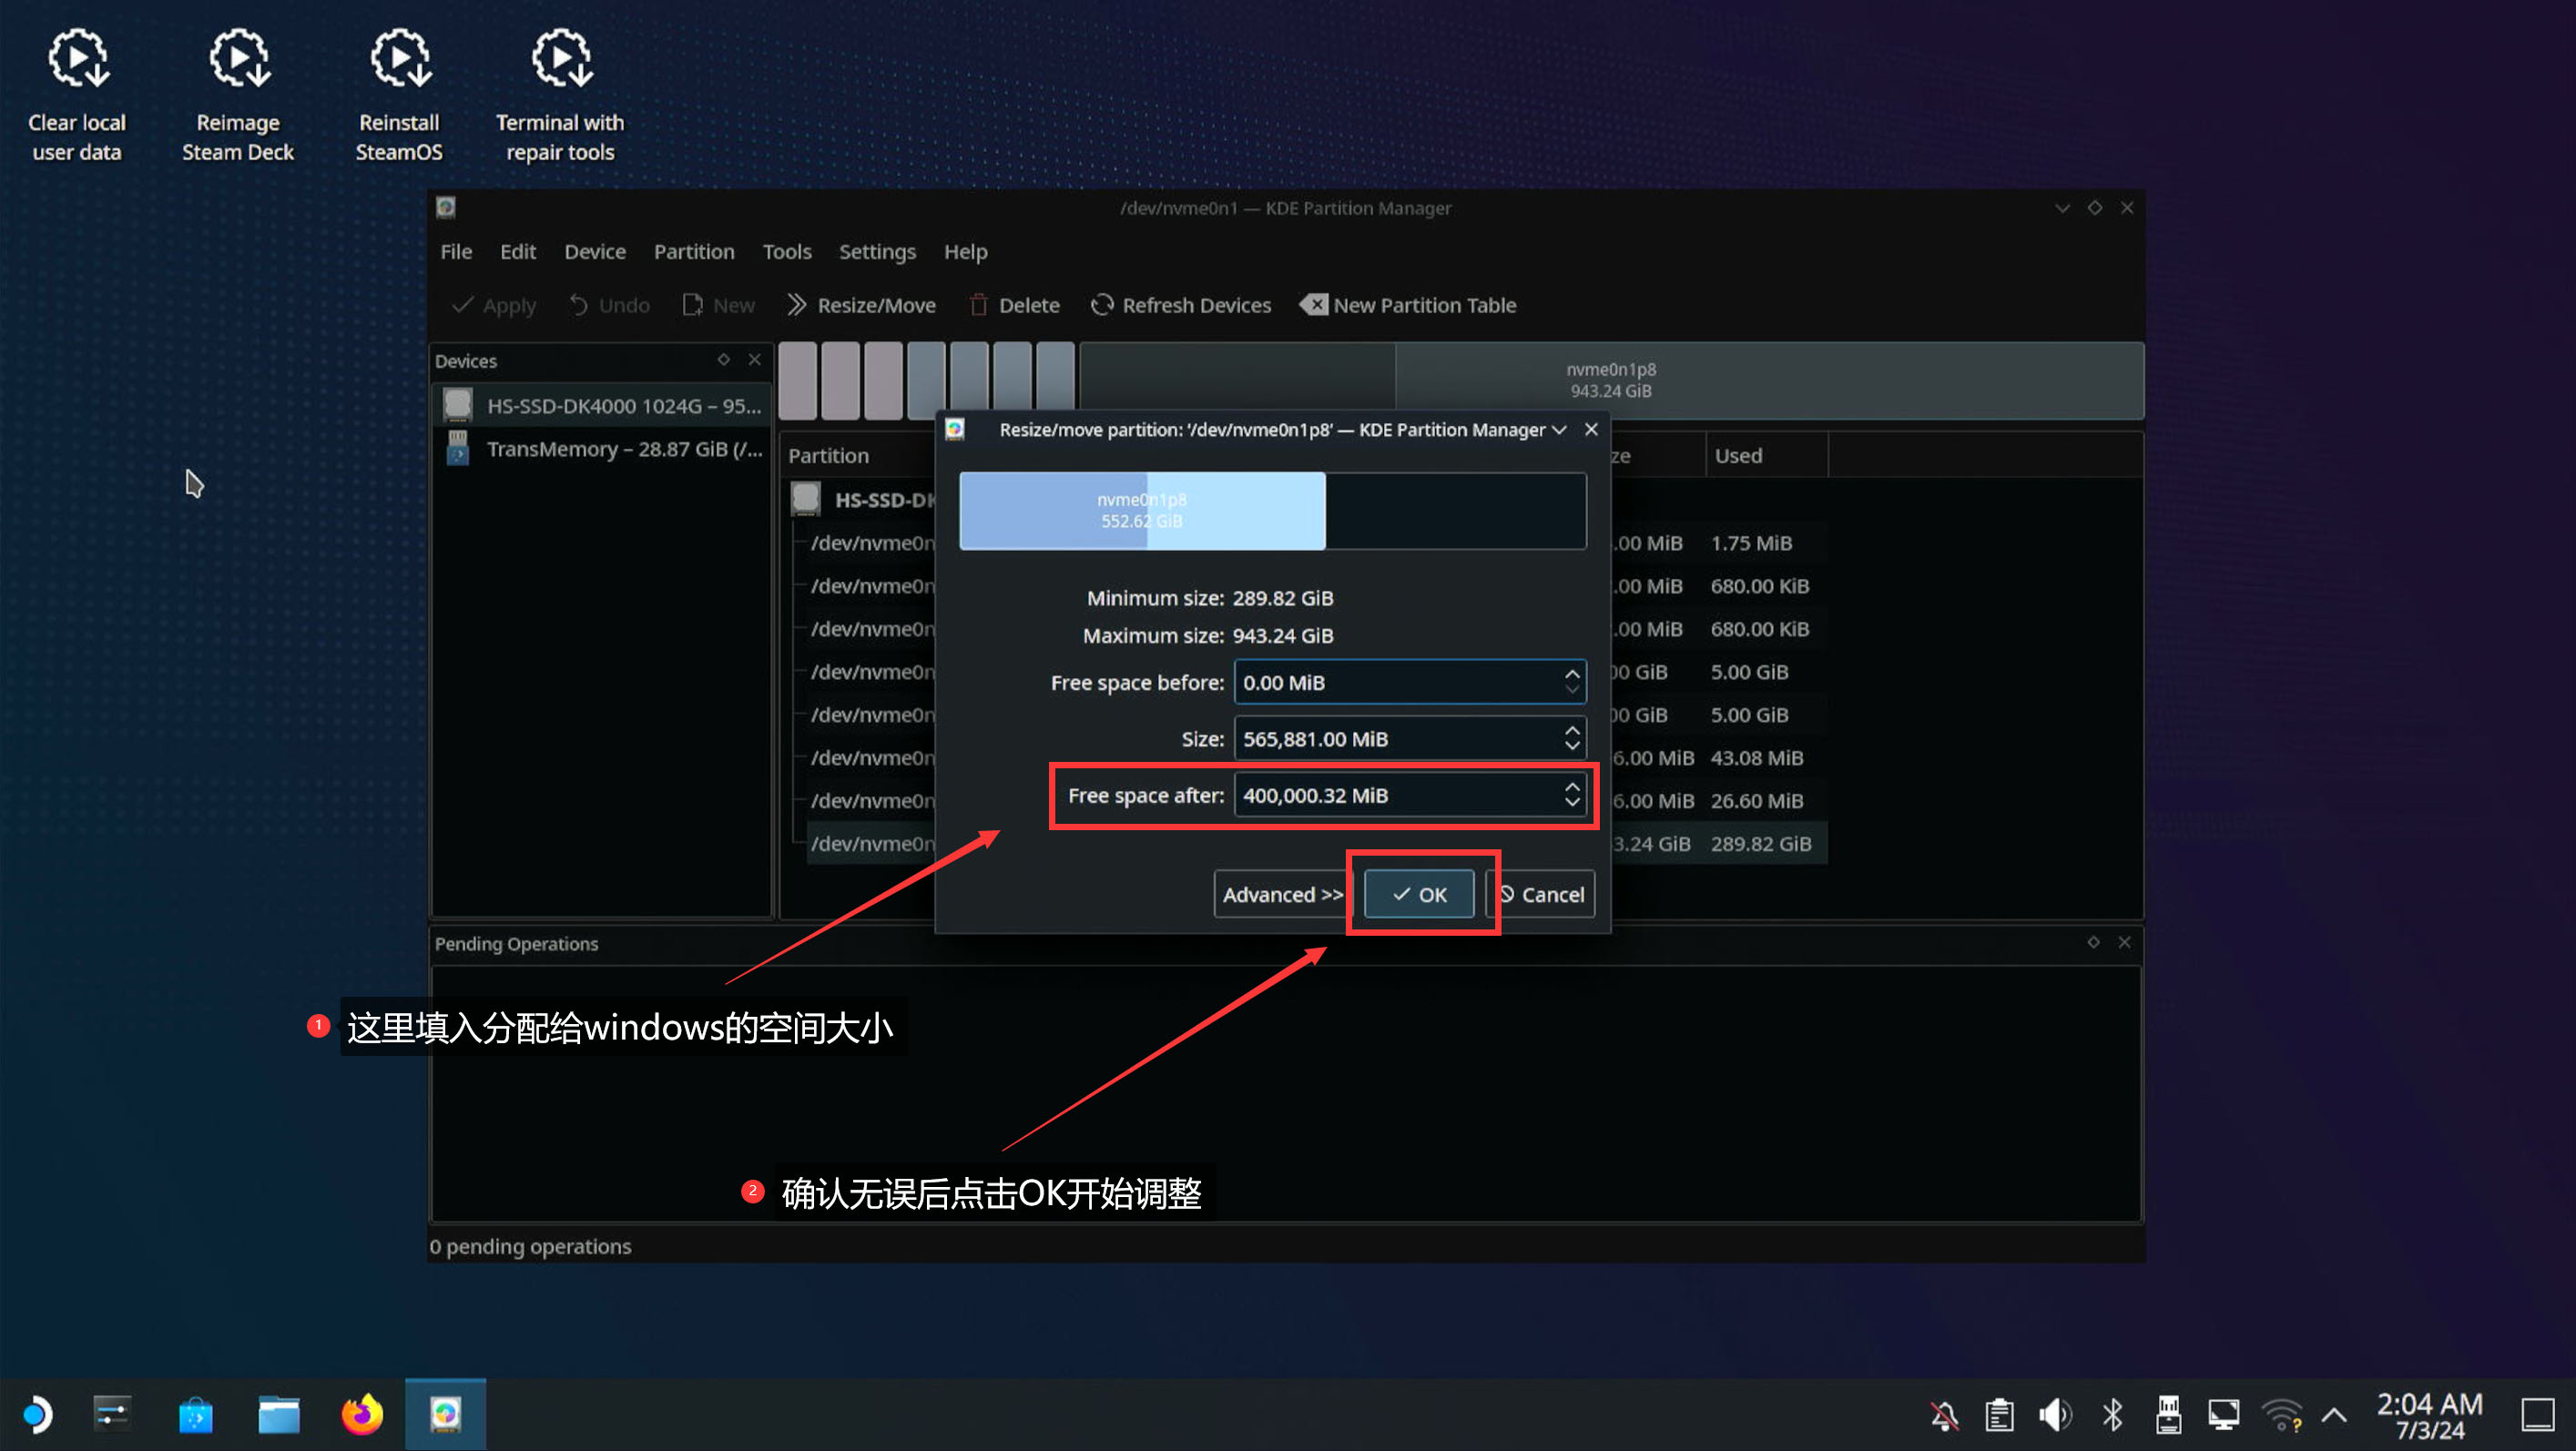This screenshot has width=2576, height=1451.
Task: Decrease the Free space after value
Action: [x=1571, y=803]
